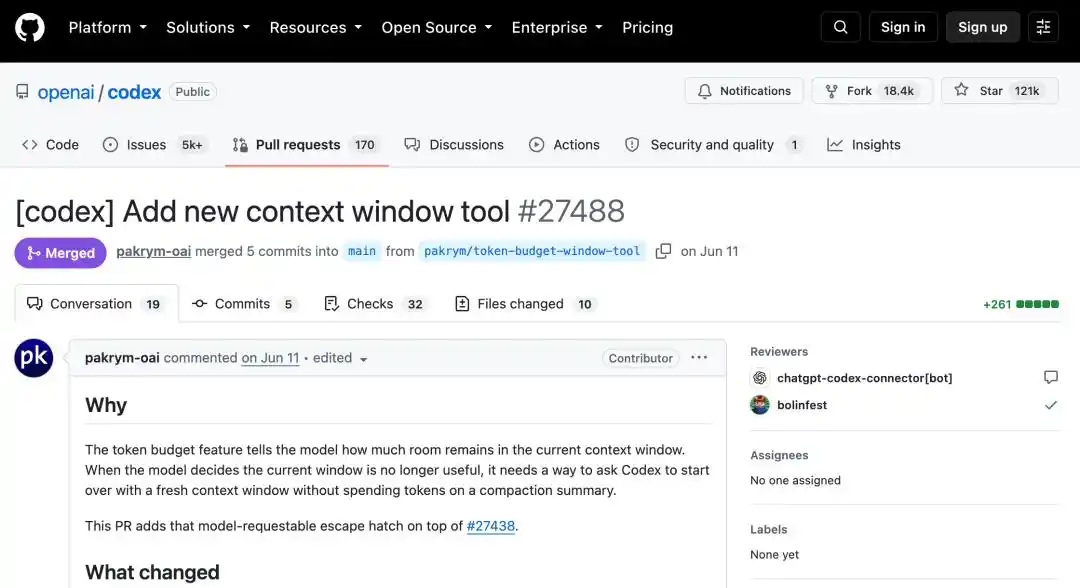Open the GitHub logo homepage
Viewport: 1080px width, 588px height.
(30, 28)
